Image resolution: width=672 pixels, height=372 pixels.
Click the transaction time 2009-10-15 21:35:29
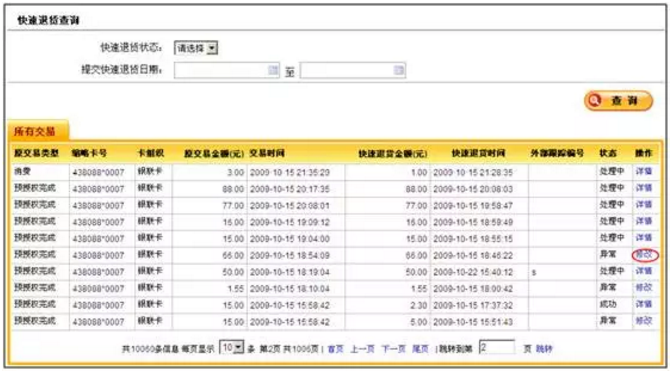[x=290, y=173]
